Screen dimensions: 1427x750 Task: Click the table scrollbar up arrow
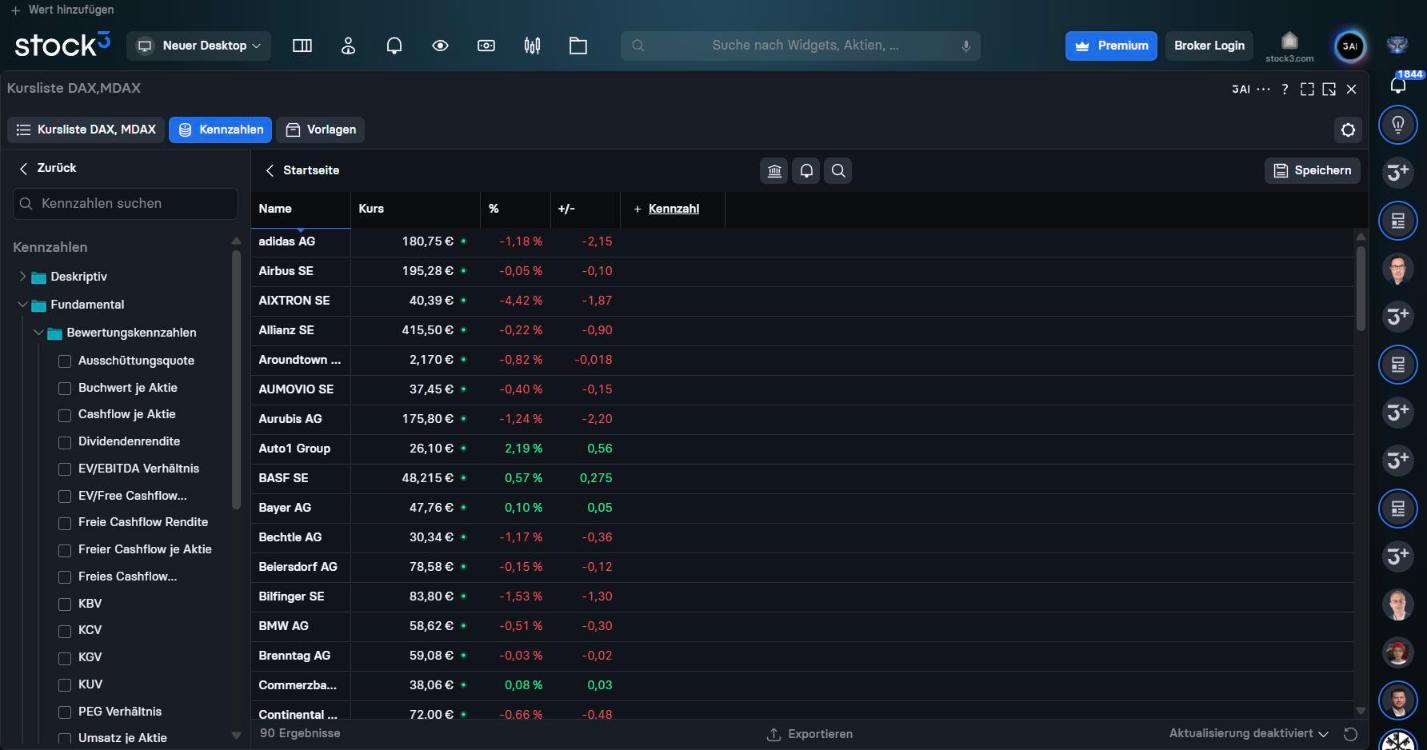[x=1360, y=236]
